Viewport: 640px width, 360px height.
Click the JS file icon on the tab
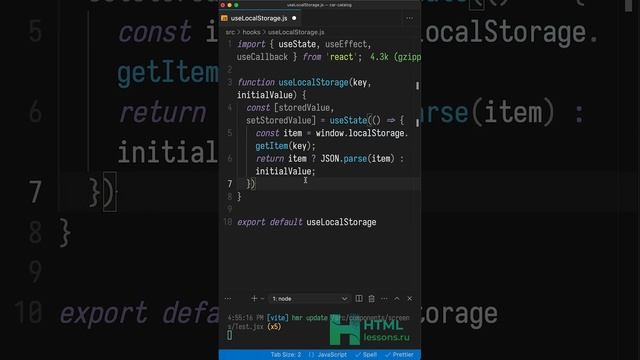point(224,18)
